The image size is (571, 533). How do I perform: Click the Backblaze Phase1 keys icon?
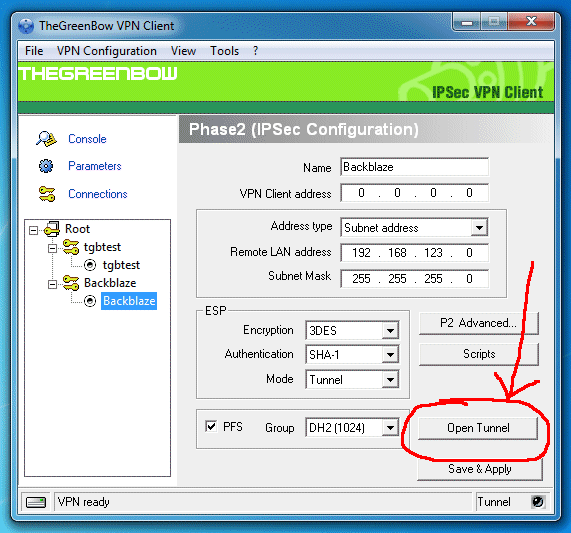click(71, 283)
